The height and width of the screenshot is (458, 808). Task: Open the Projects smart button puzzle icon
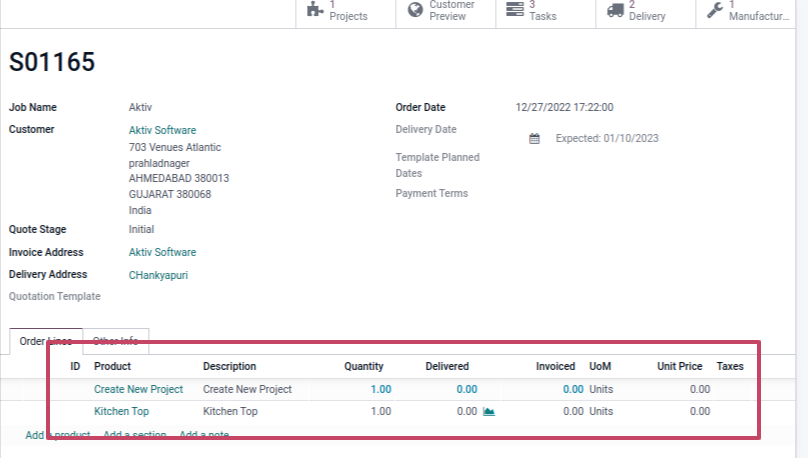315,9
